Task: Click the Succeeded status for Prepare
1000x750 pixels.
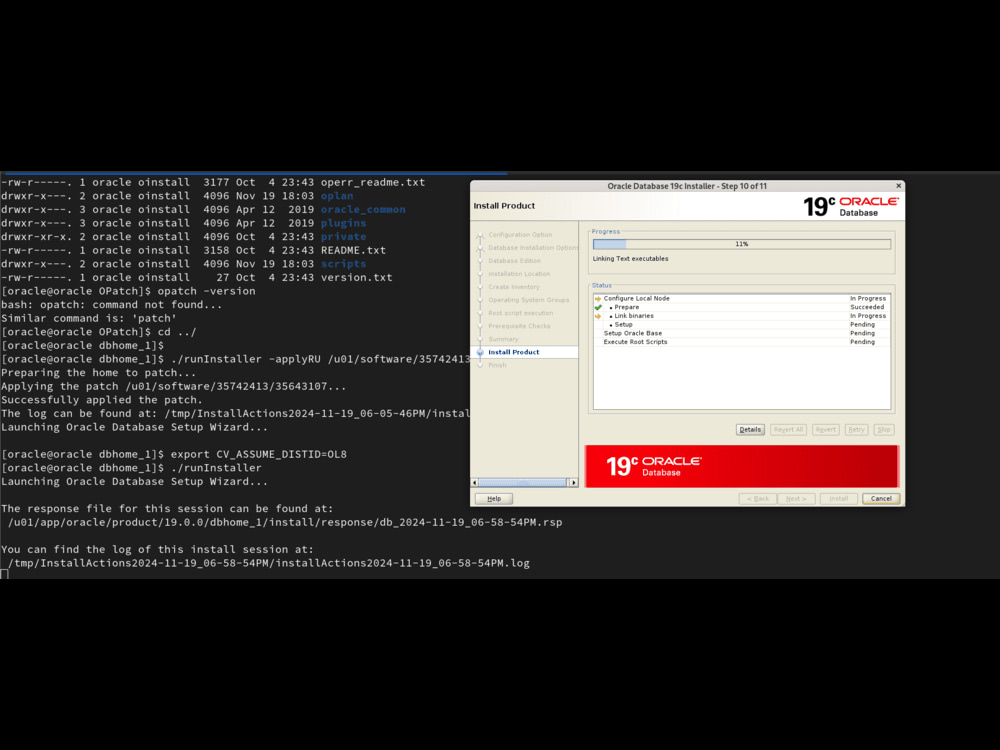Action: click(867, 307)
